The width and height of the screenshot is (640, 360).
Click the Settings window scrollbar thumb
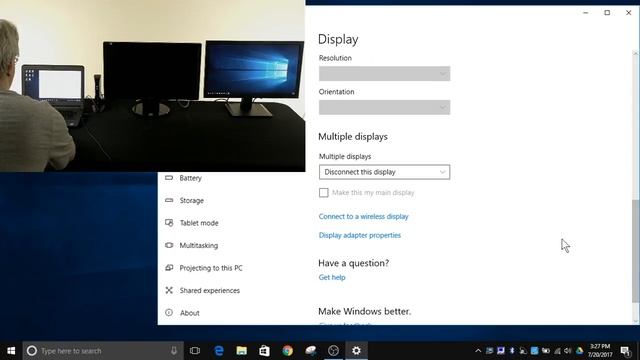(x=635, y=251)
